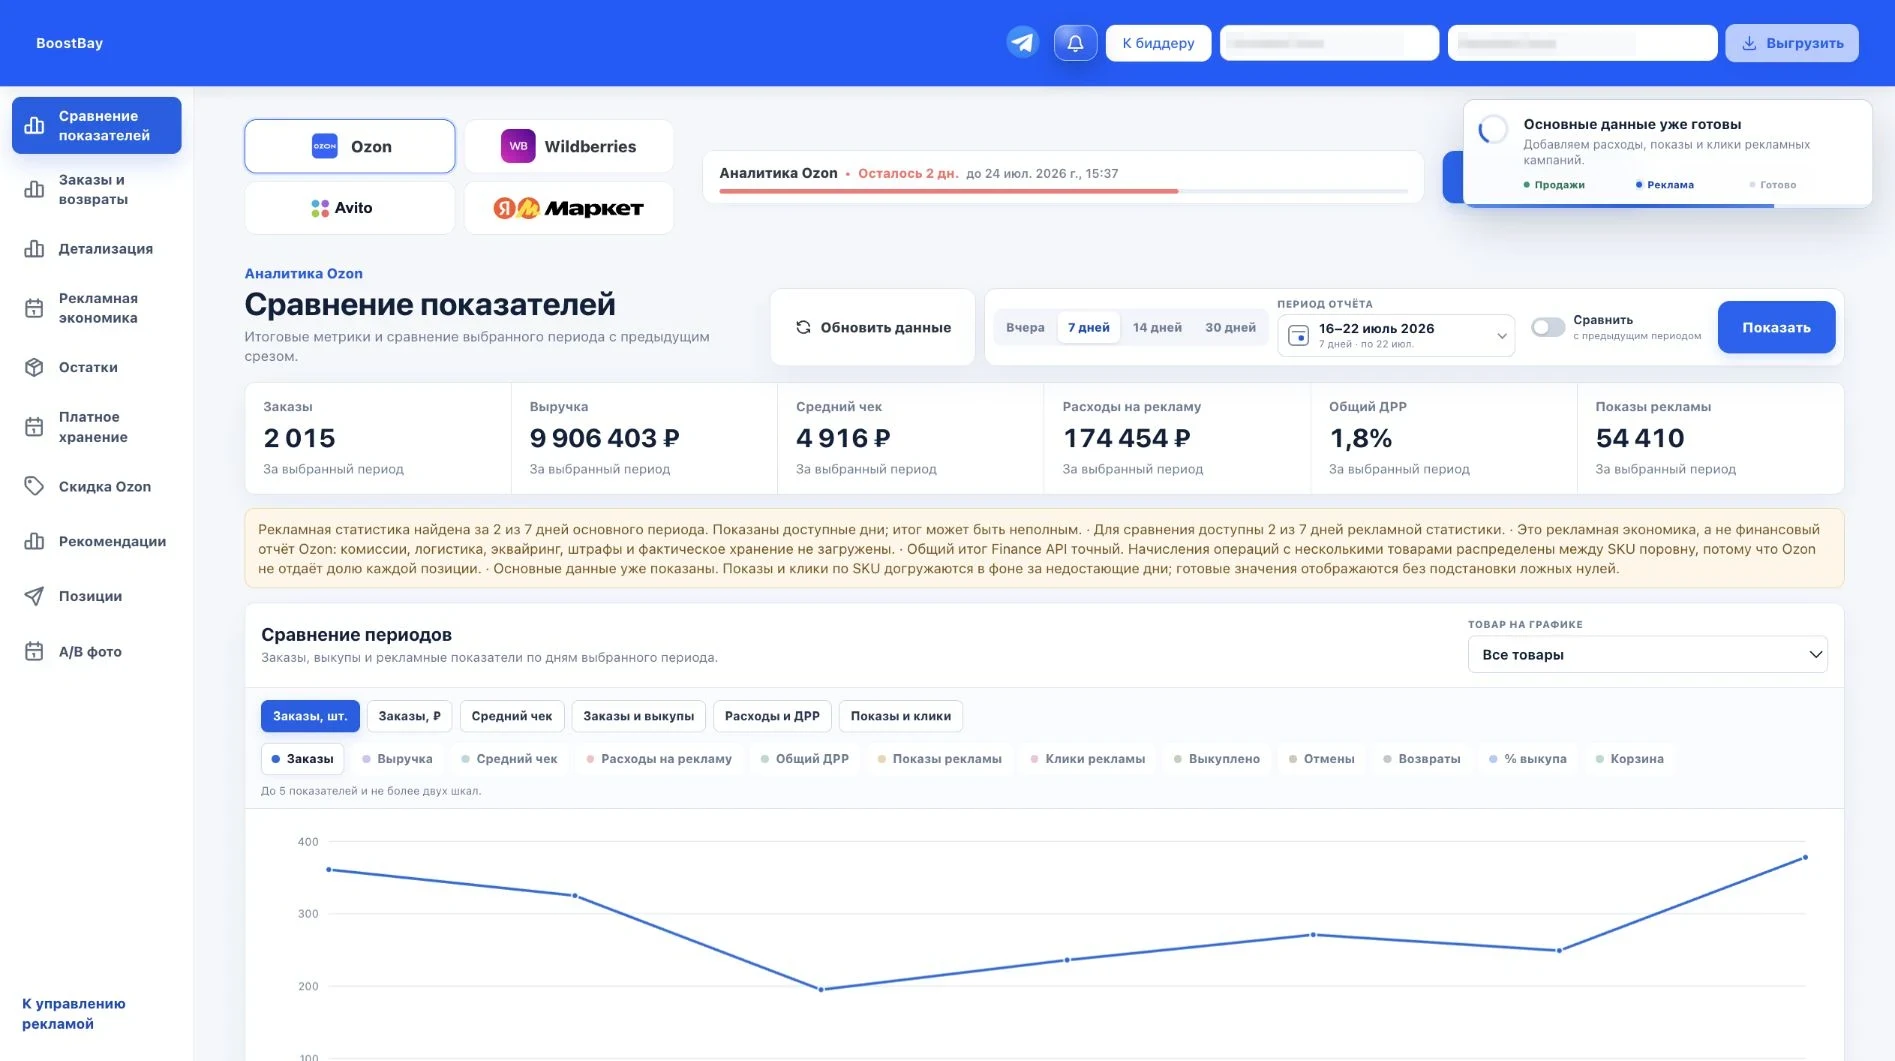Open first blurred header selector field
1895x1061 pixels.
tap(1329, 43)
